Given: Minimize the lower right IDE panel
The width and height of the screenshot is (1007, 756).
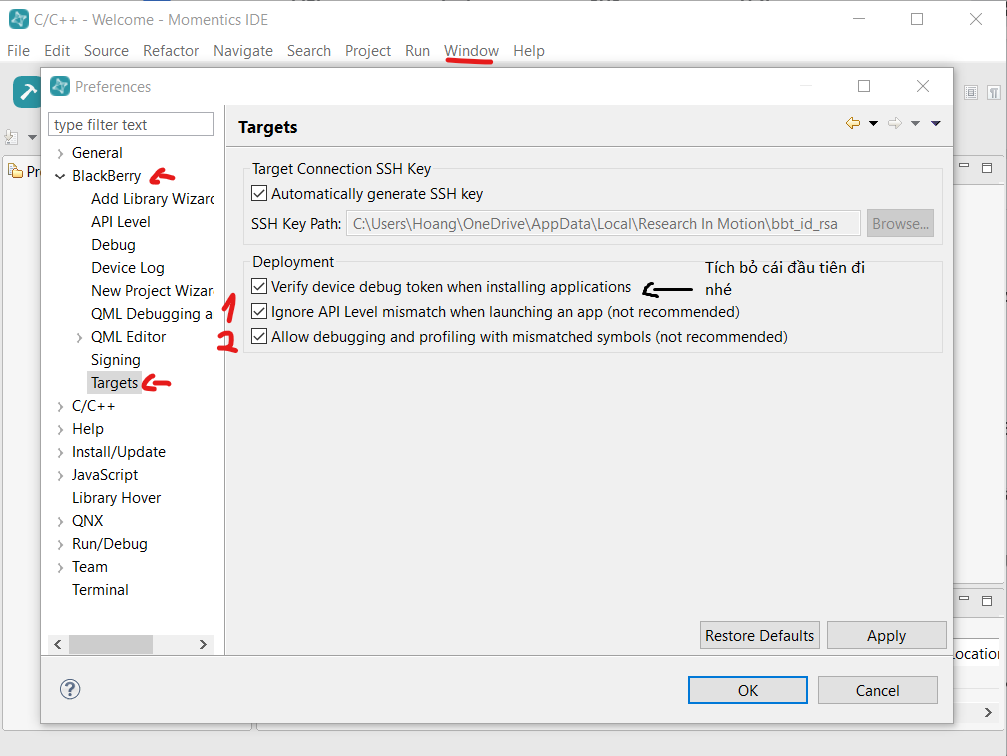Looking at the screenshot, I should pos(964,598).
